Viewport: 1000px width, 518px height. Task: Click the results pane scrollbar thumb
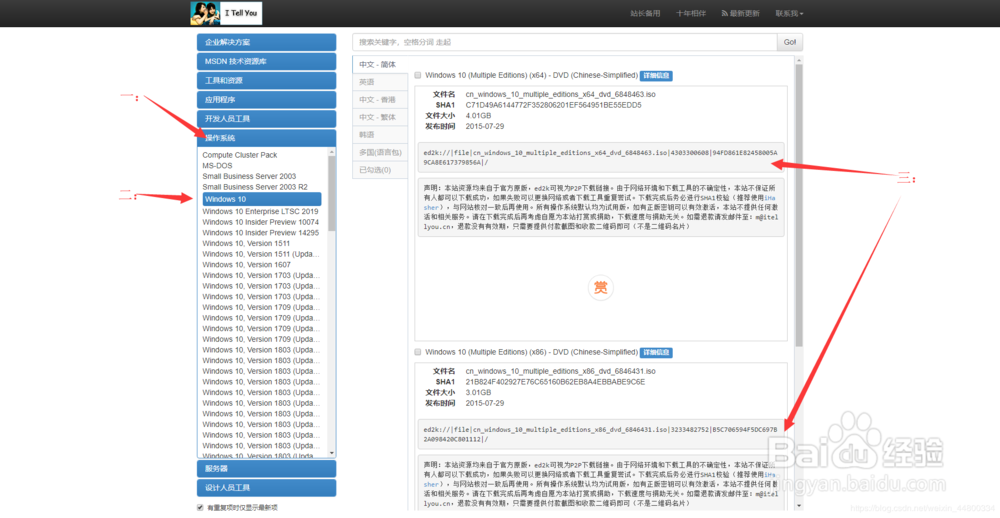[799, 204]
